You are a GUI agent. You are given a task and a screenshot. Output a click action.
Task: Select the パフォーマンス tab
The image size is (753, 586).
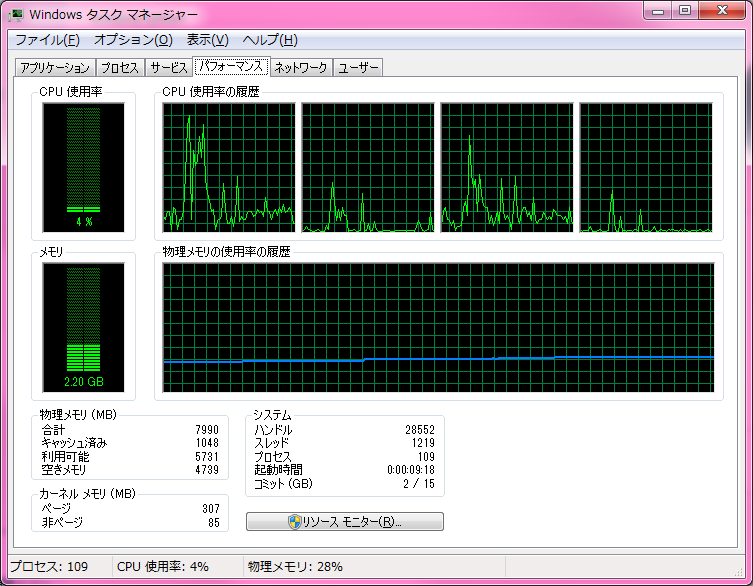[x=231, y=66]
